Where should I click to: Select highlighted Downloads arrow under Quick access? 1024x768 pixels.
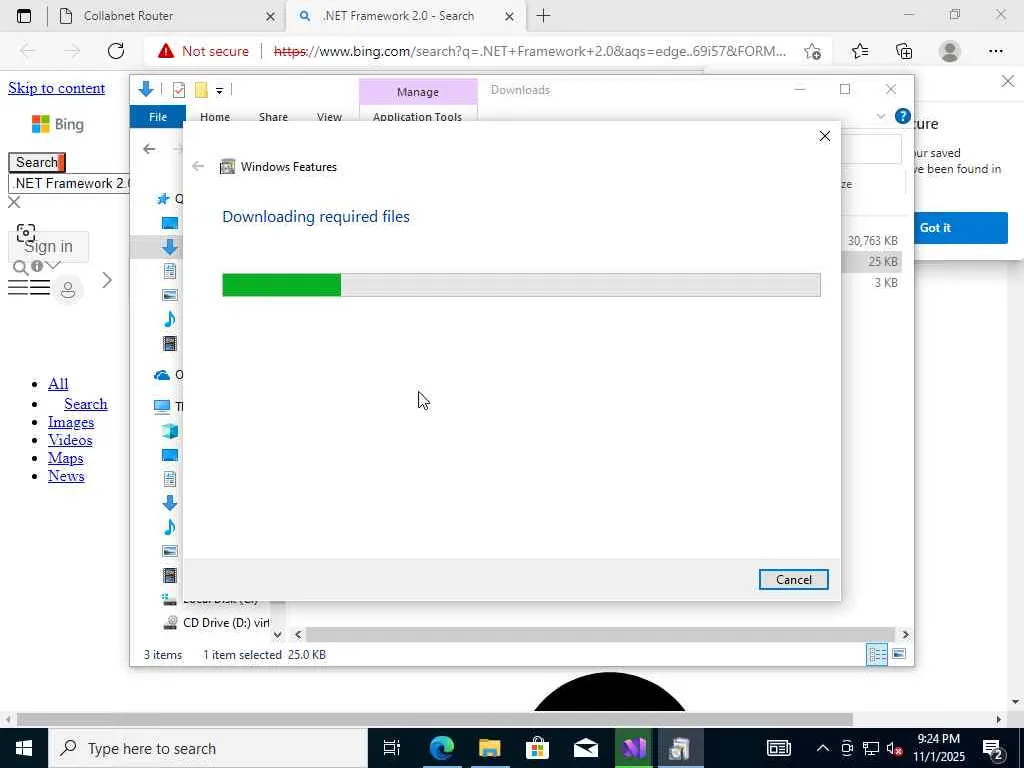click(x=169, y=246)
